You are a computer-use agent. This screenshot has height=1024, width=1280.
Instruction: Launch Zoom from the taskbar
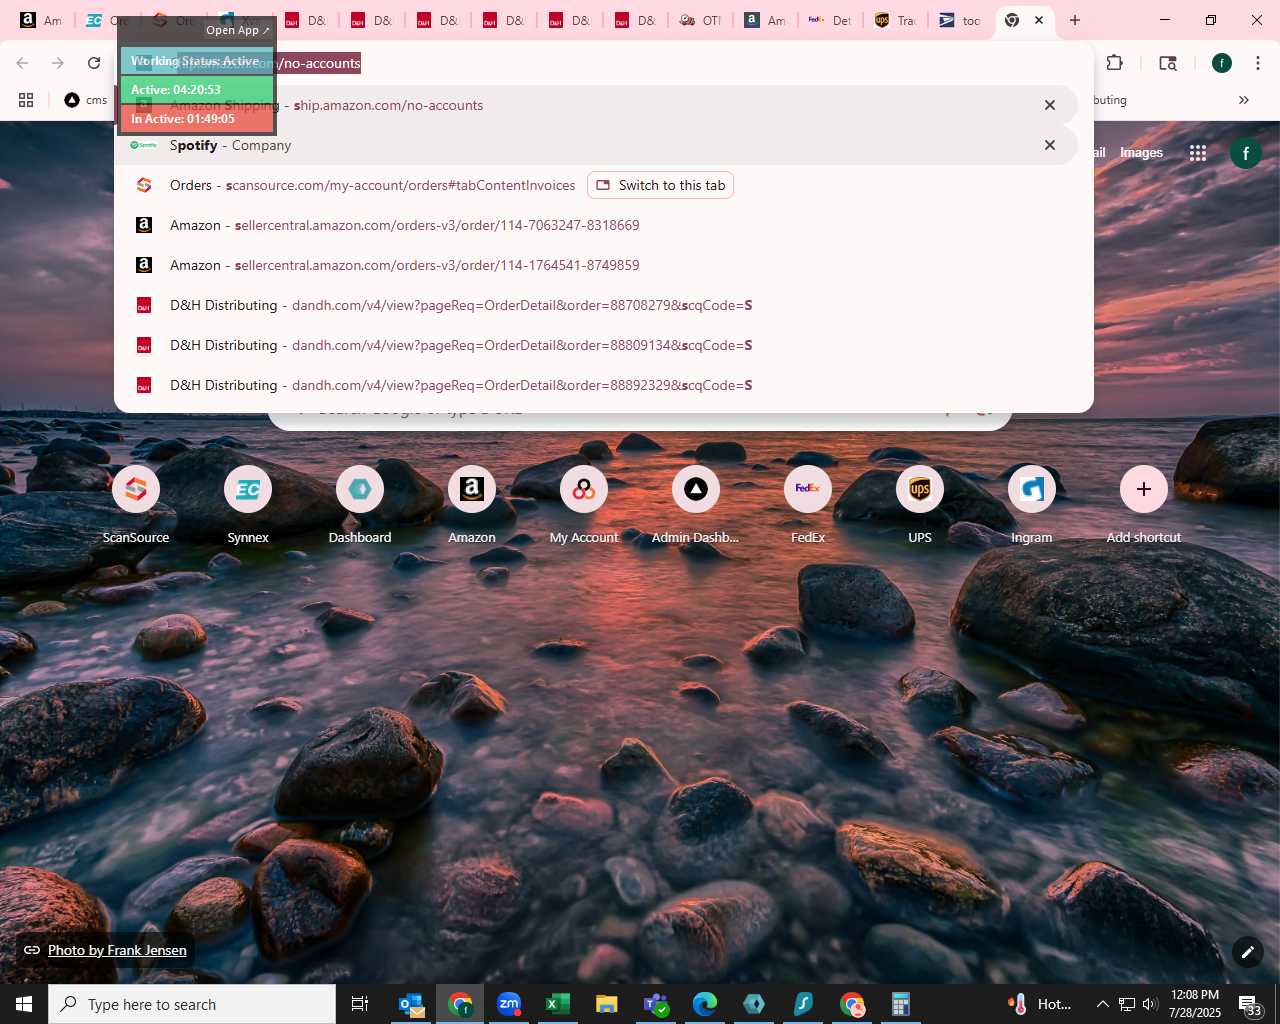click(509, 1004)
